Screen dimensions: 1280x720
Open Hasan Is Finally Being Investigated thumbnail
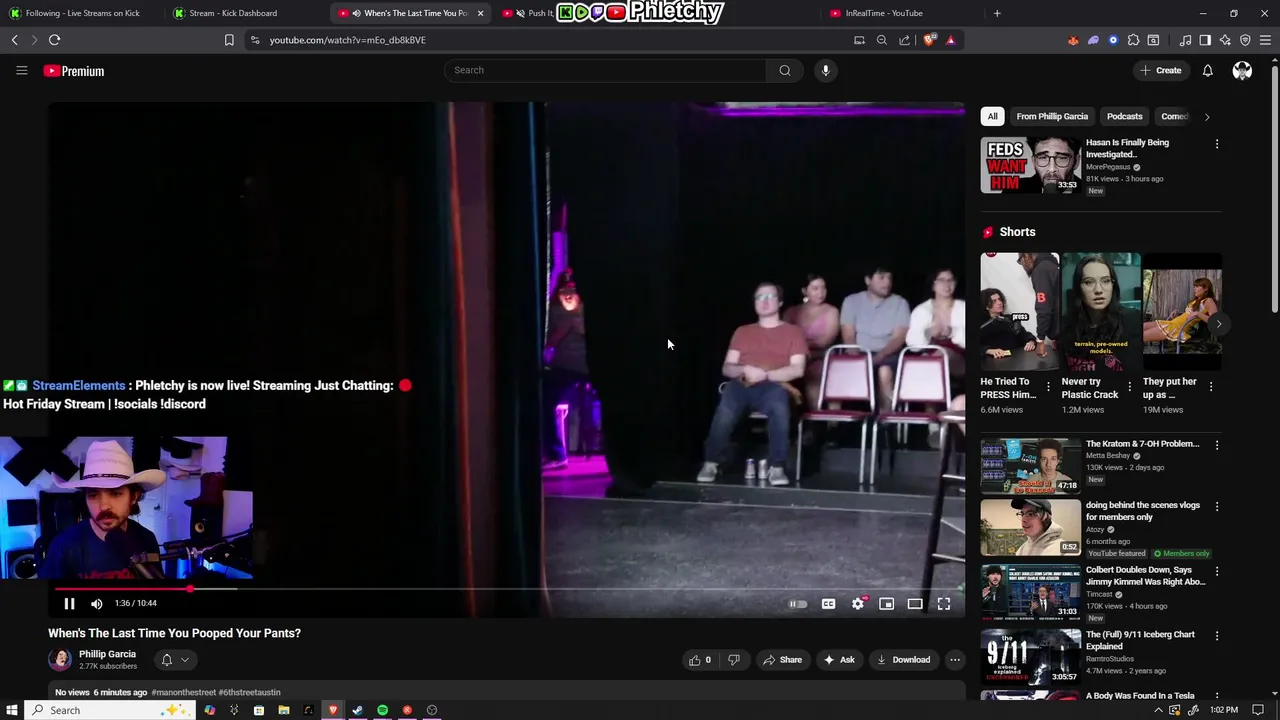point(1030,165)
